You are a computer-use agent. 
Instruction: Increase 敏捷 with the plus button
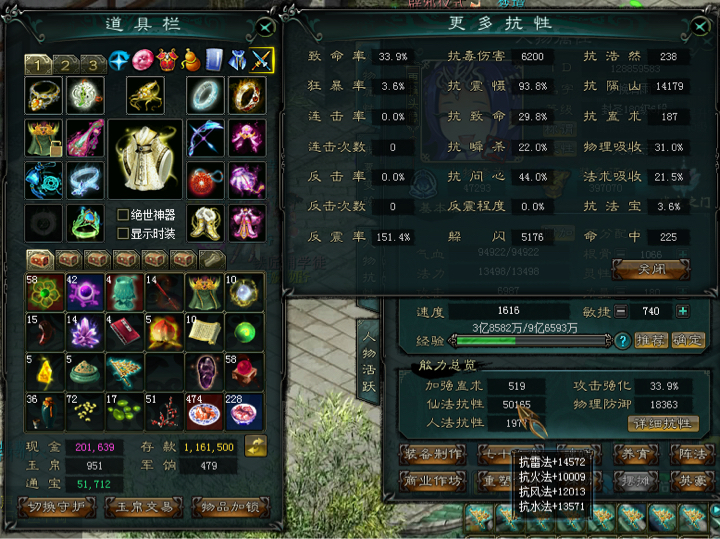pyautogui.click(x=683, y=311)
